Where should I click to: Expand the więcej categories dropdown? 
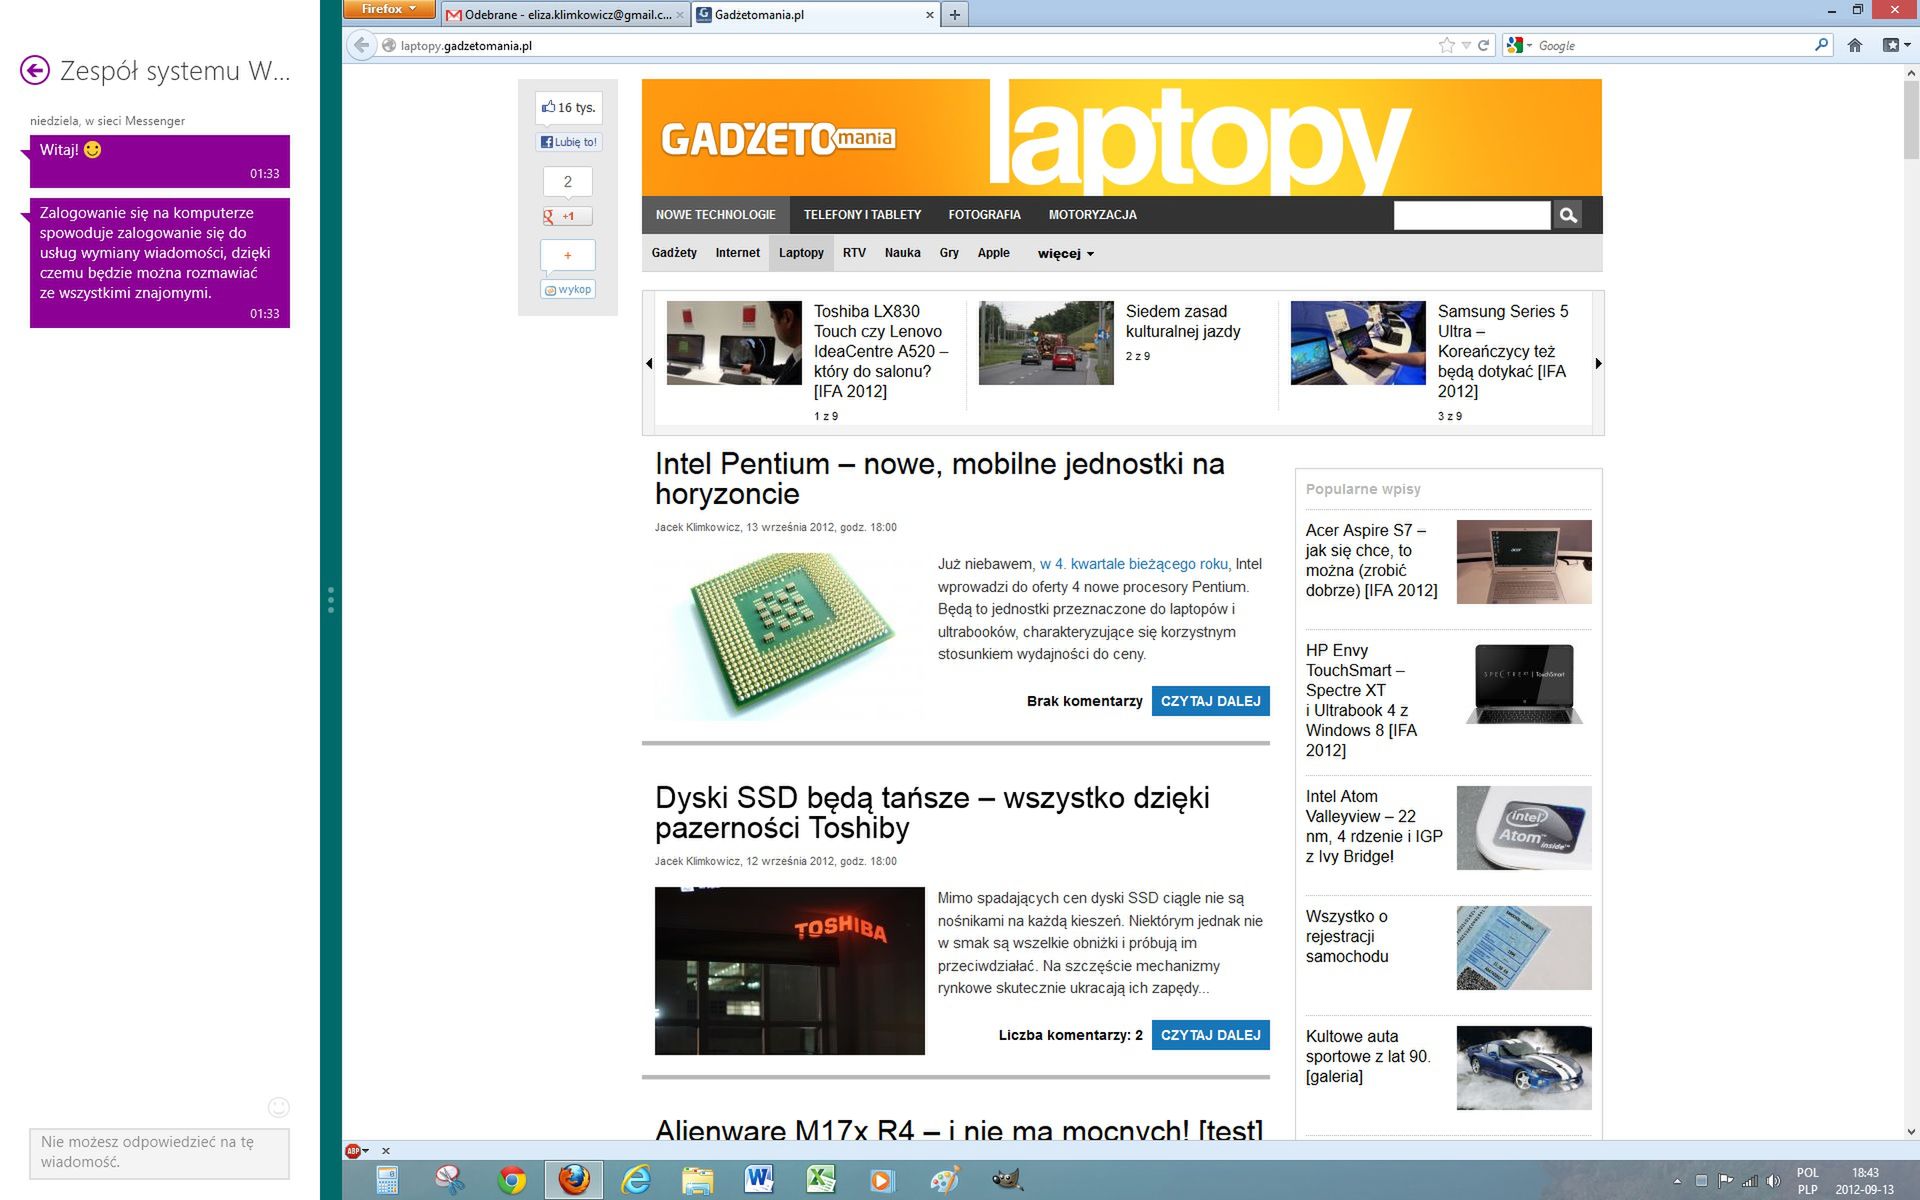(1065, 254)
